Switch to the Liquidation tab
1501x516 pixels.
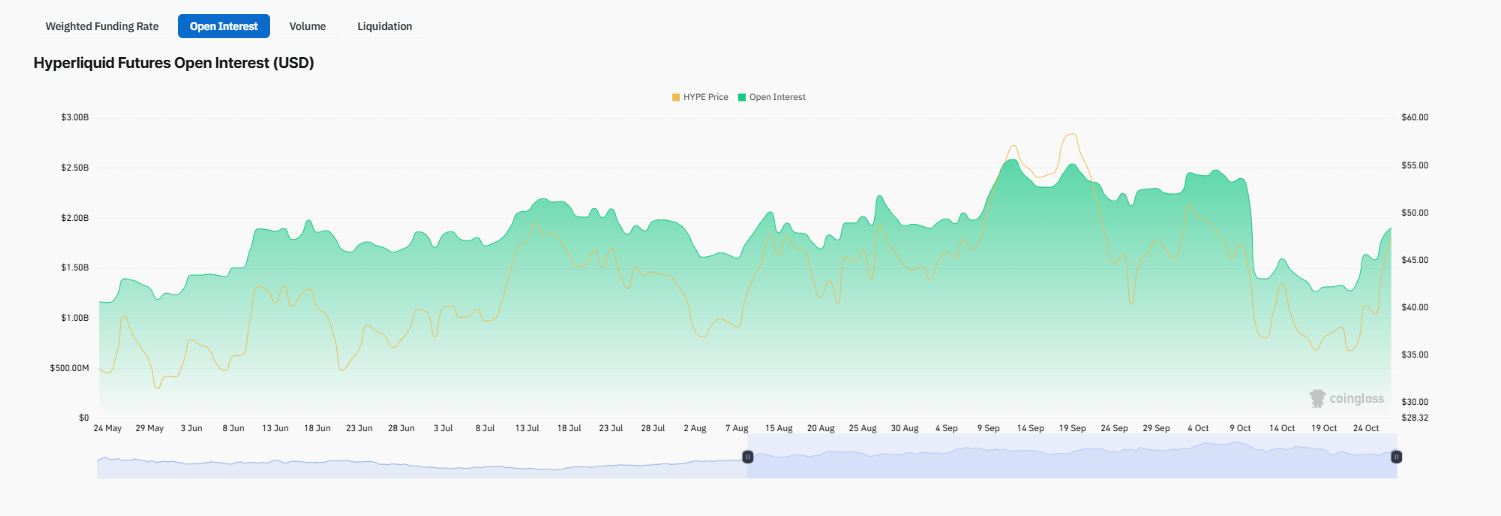point(384,26)
